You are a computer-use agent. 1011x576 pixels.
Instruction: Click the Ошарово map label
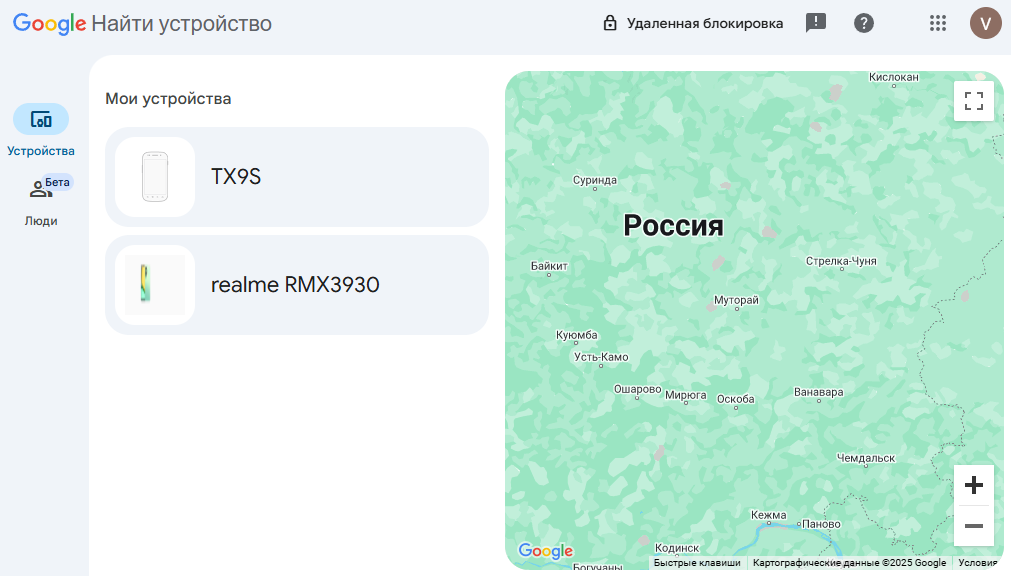638,389
